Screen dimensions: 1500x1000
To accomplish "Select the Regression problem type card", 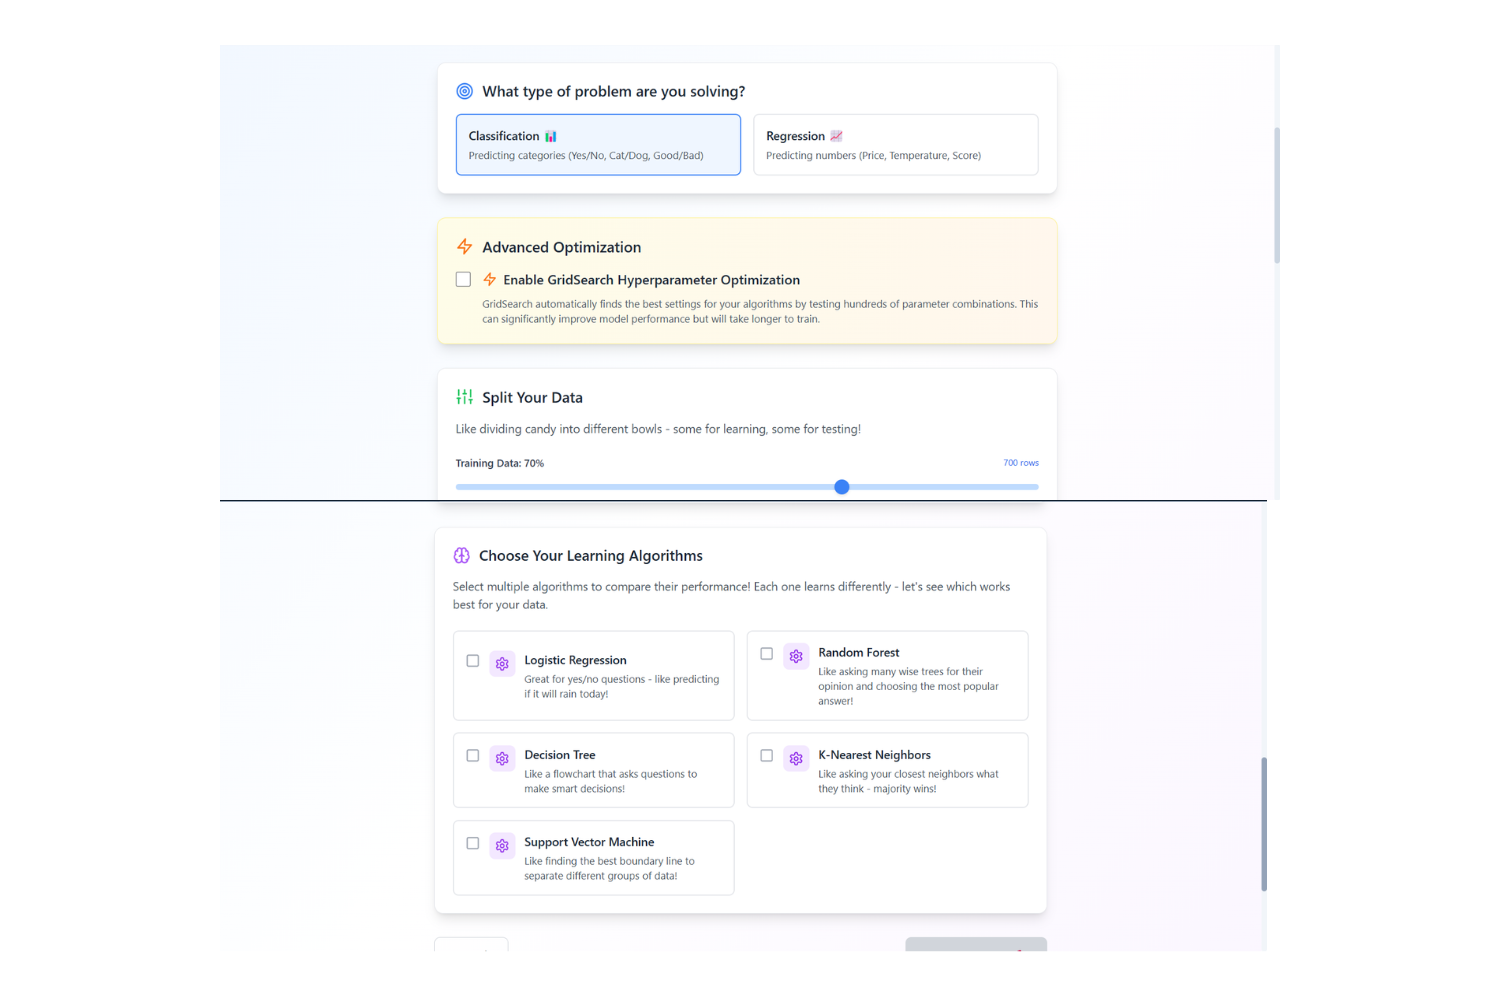I will coord(895,145).
